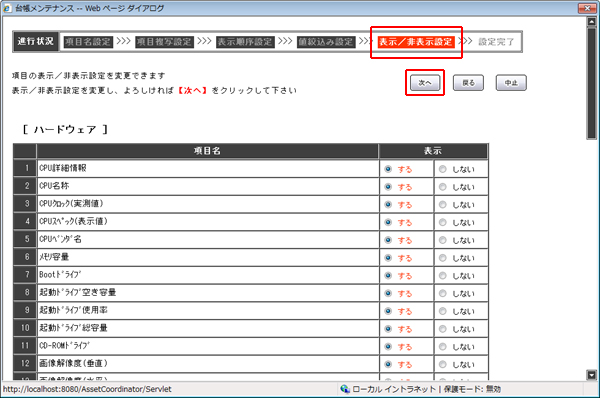The height and width of the screenshot is (398, 600).
Task: Click the status bar URL text
Action: pos(87,389)
